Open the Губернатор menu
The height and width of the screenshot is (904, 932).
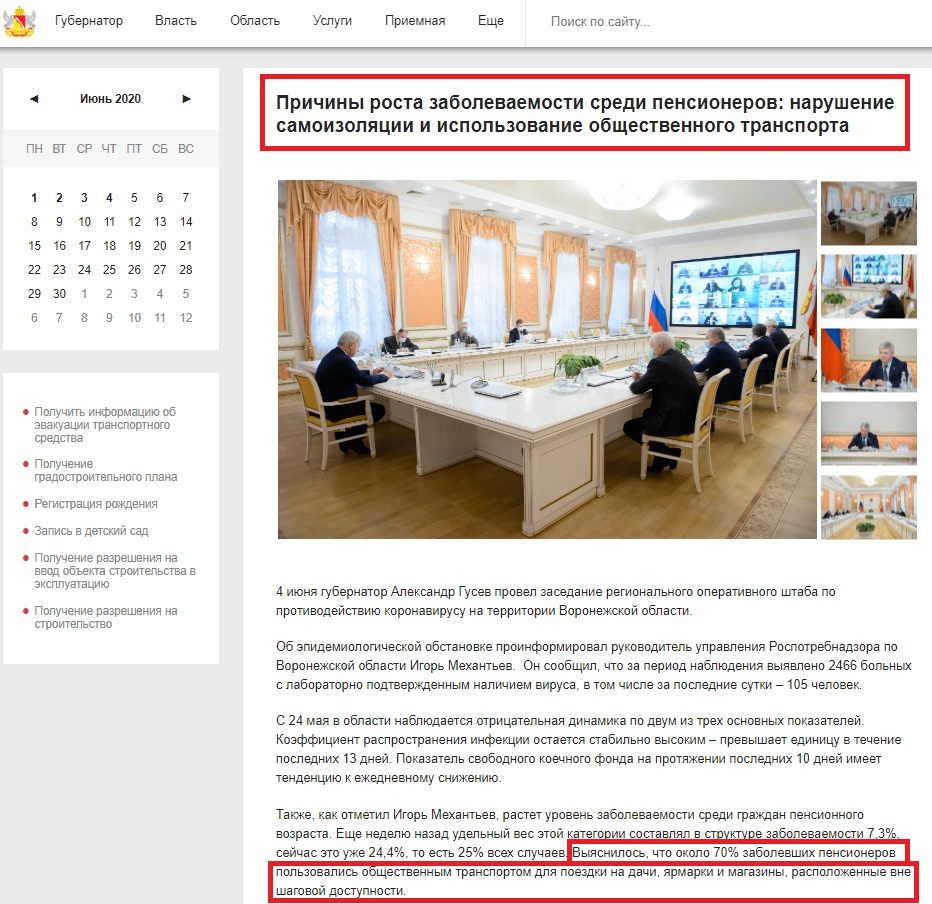point(89,21)
